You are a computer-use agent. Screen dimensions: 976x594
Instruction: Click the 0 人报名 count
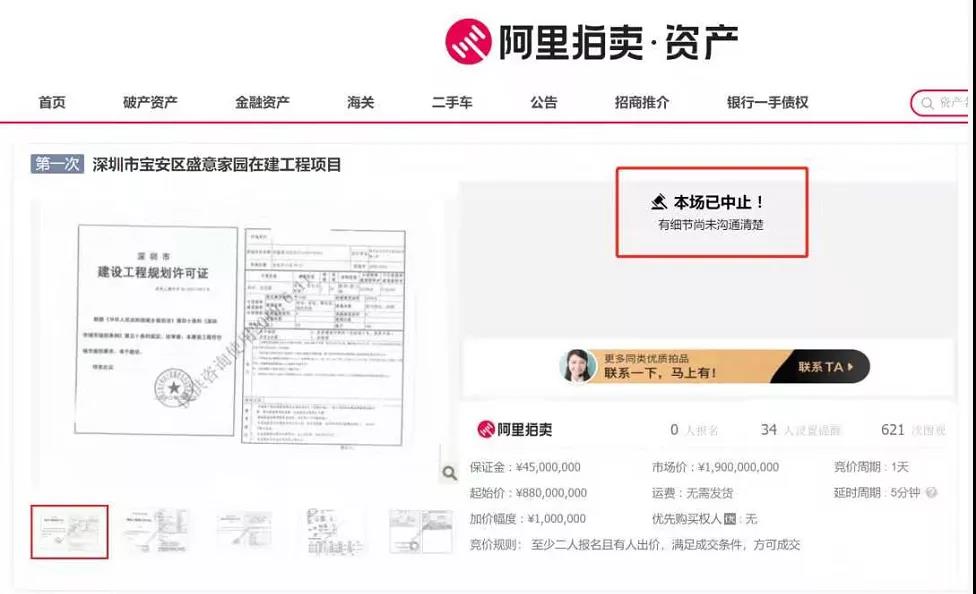click(x=694, y=430)
